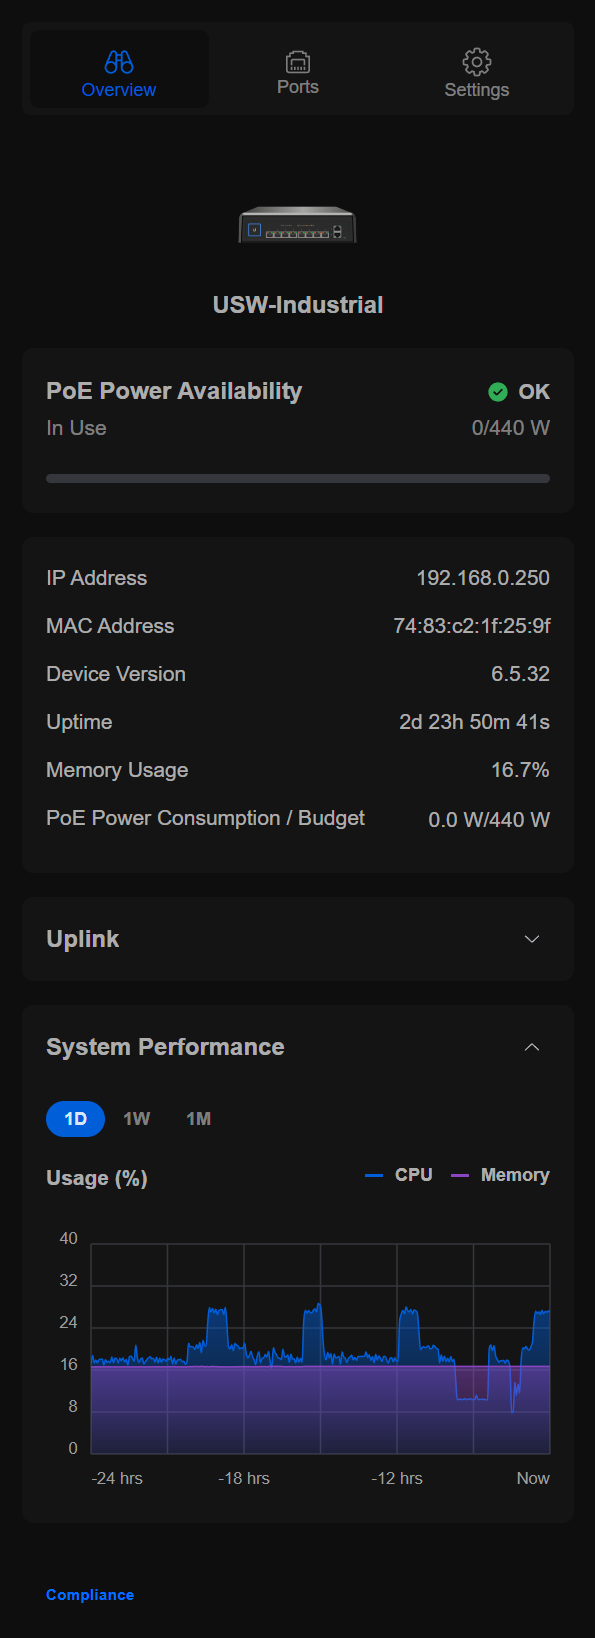Open the Compliance link

pyautogui.click(x=90, y=1595)
